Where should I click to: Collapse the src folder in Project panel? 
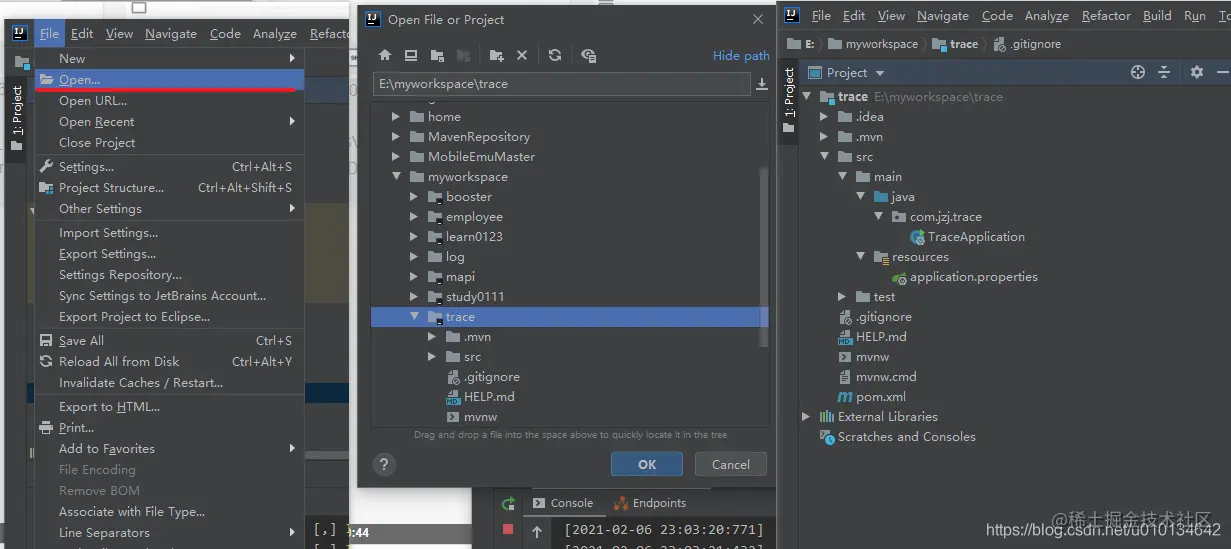824,156
